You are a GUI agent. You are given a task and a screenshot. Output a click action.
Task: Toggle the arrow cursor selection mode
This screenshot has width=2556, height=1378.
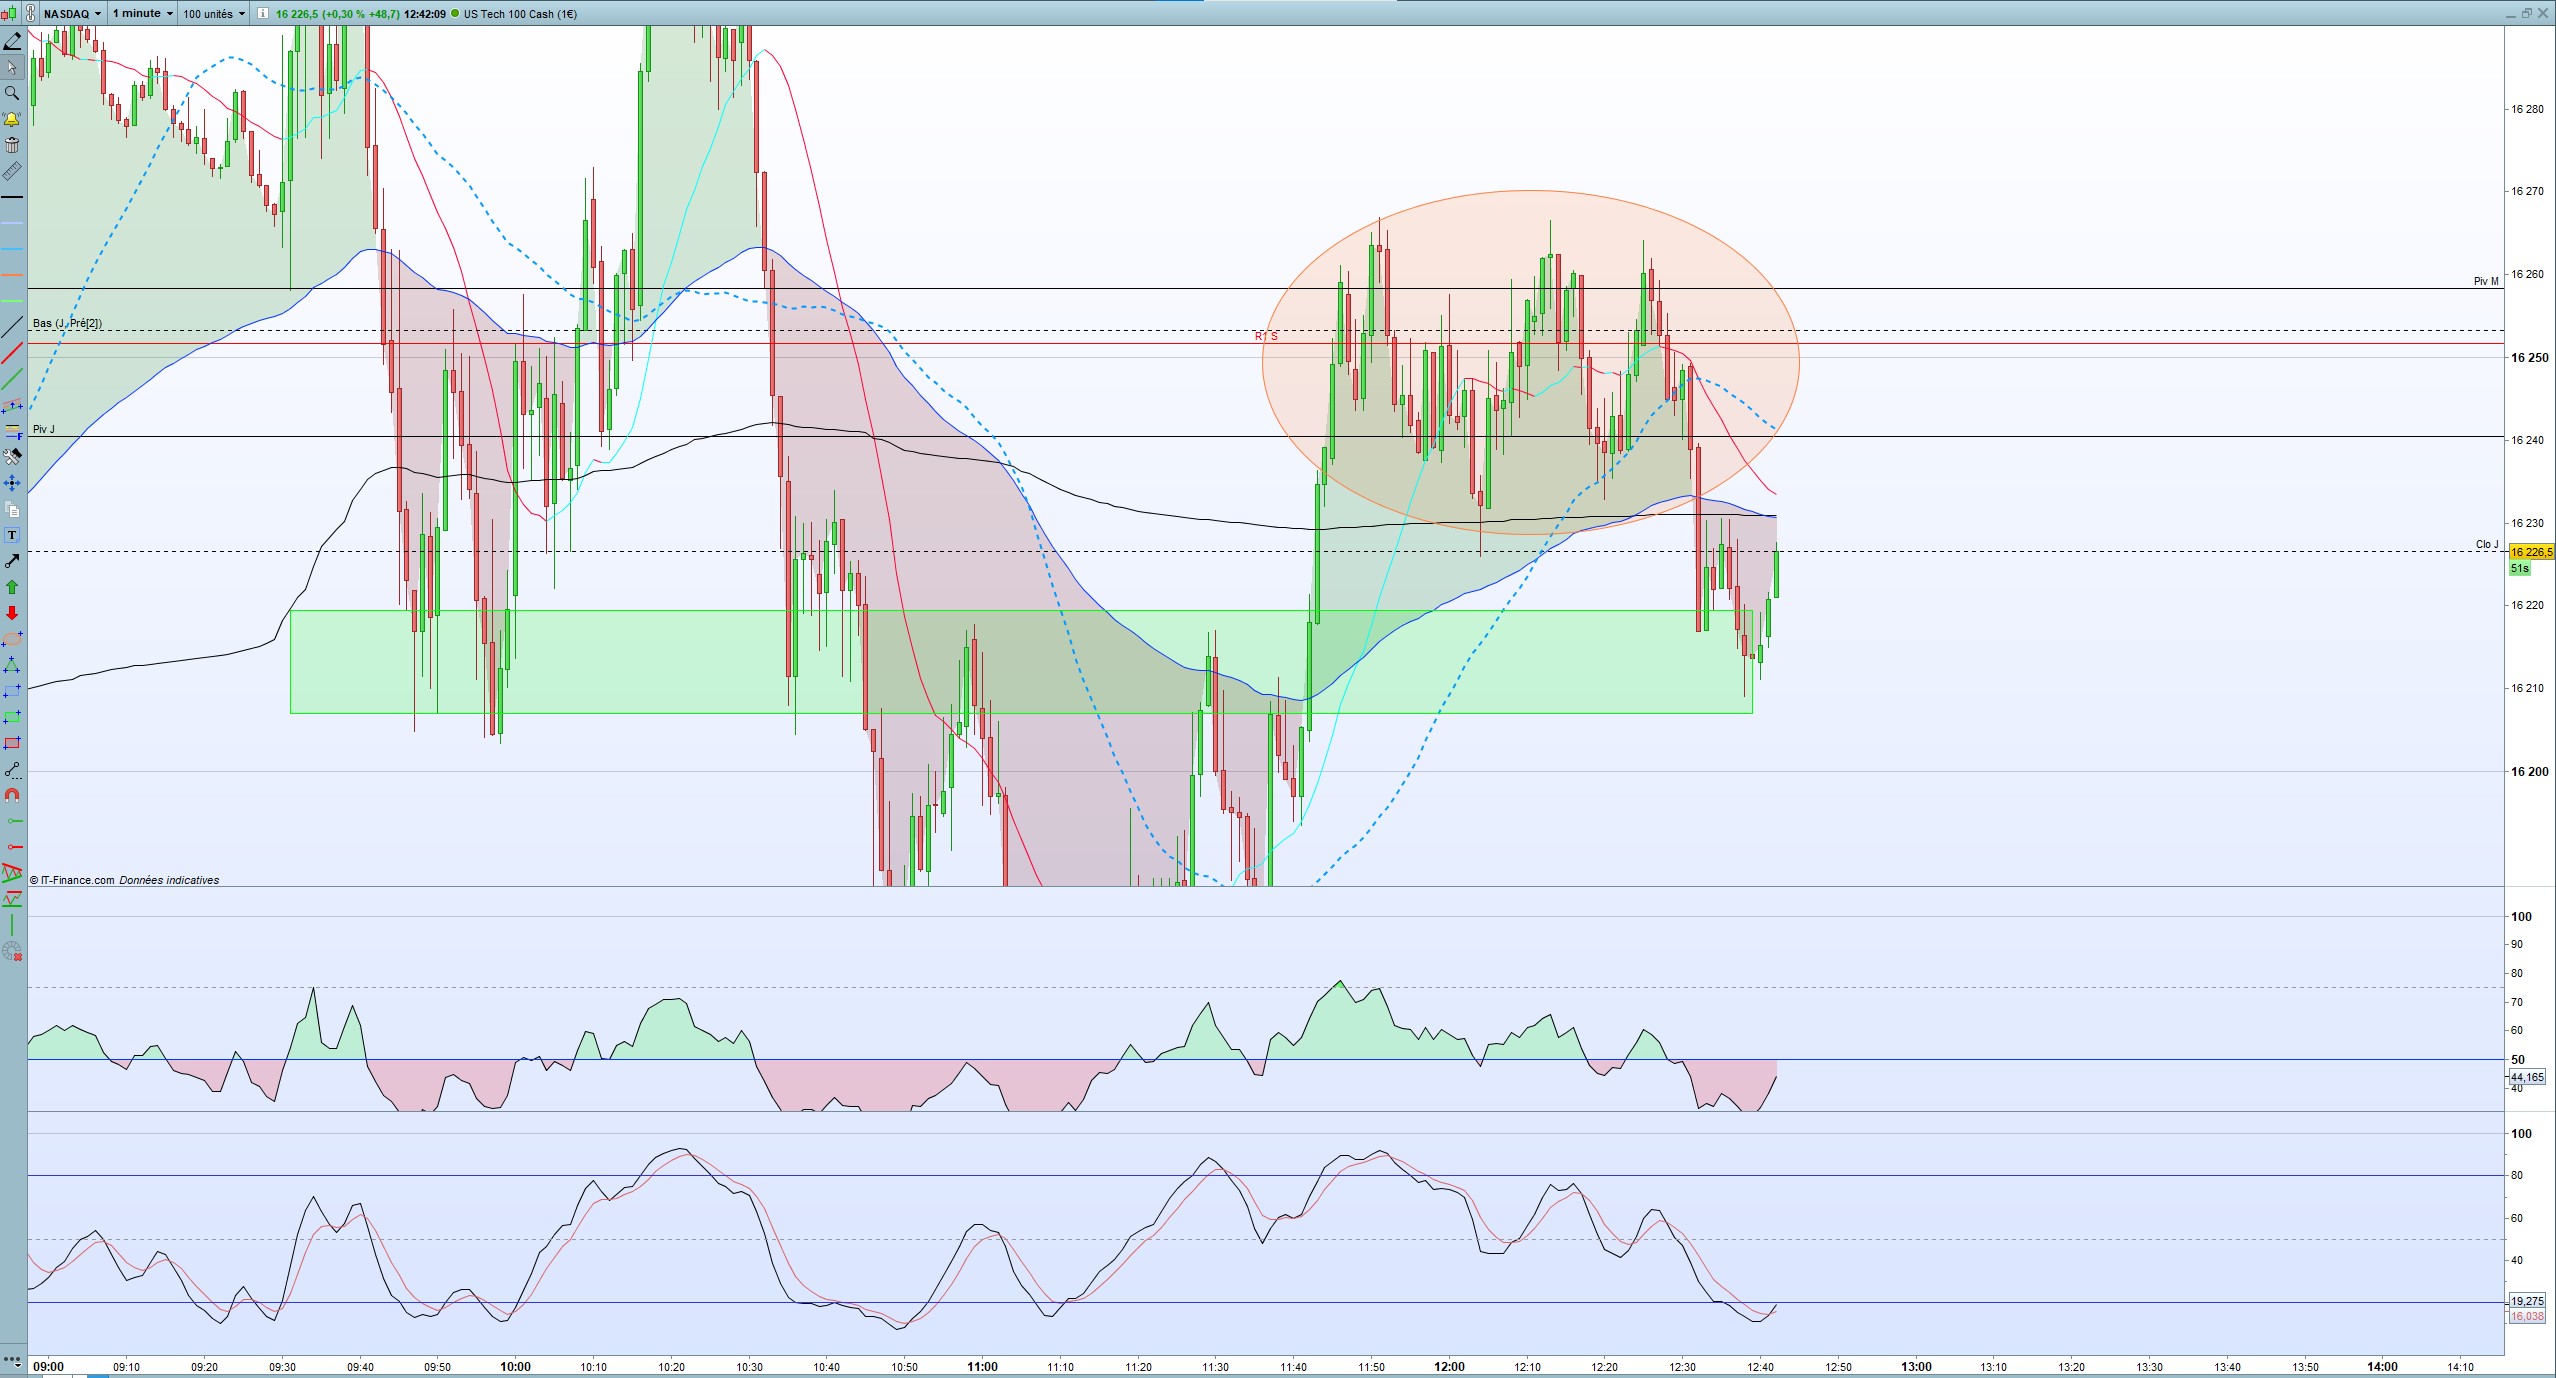pos(12,67)
